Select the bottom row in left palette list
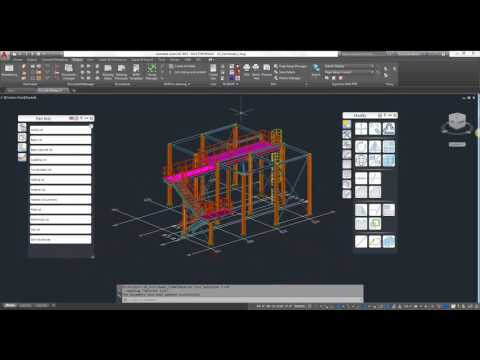 click(x=60, y=240)
